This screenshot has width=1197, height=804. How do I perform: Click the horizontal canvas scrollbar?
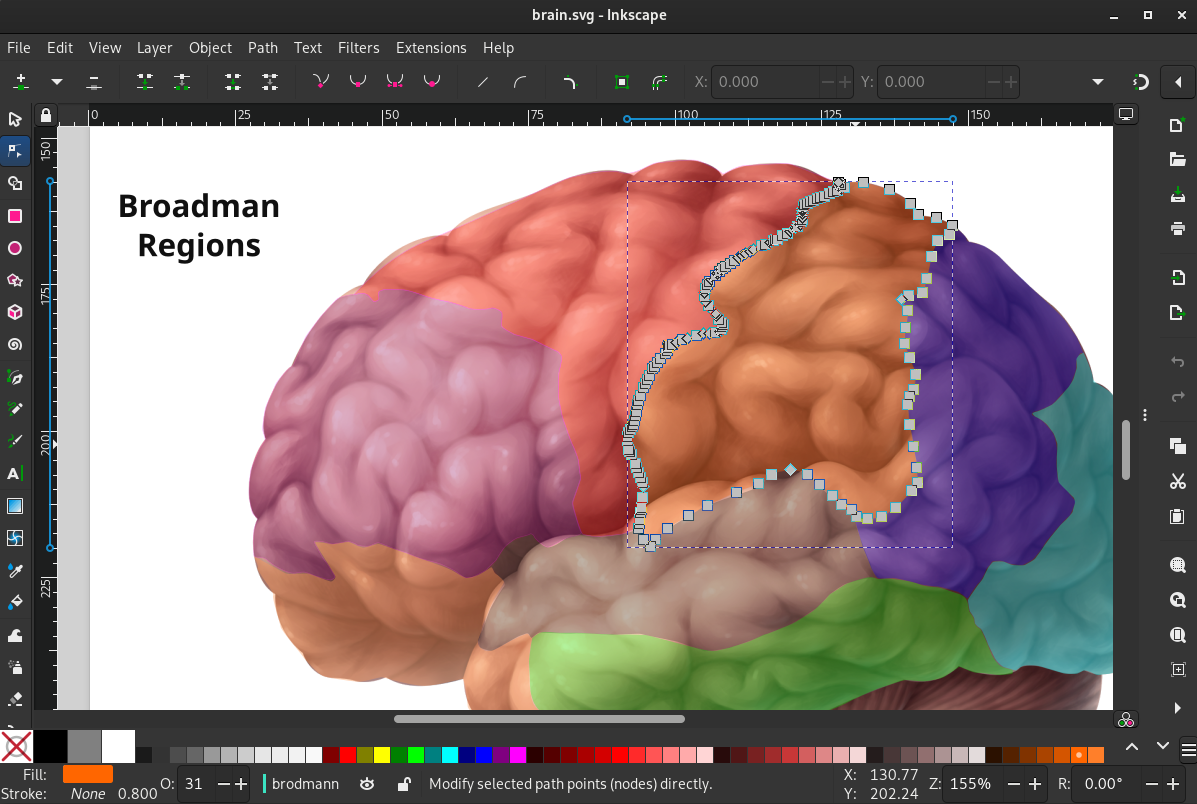540,718
